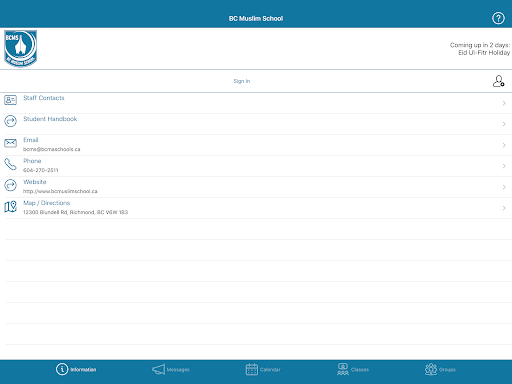Tap the user account icon
512x384 pixels.
pos(499,81)
